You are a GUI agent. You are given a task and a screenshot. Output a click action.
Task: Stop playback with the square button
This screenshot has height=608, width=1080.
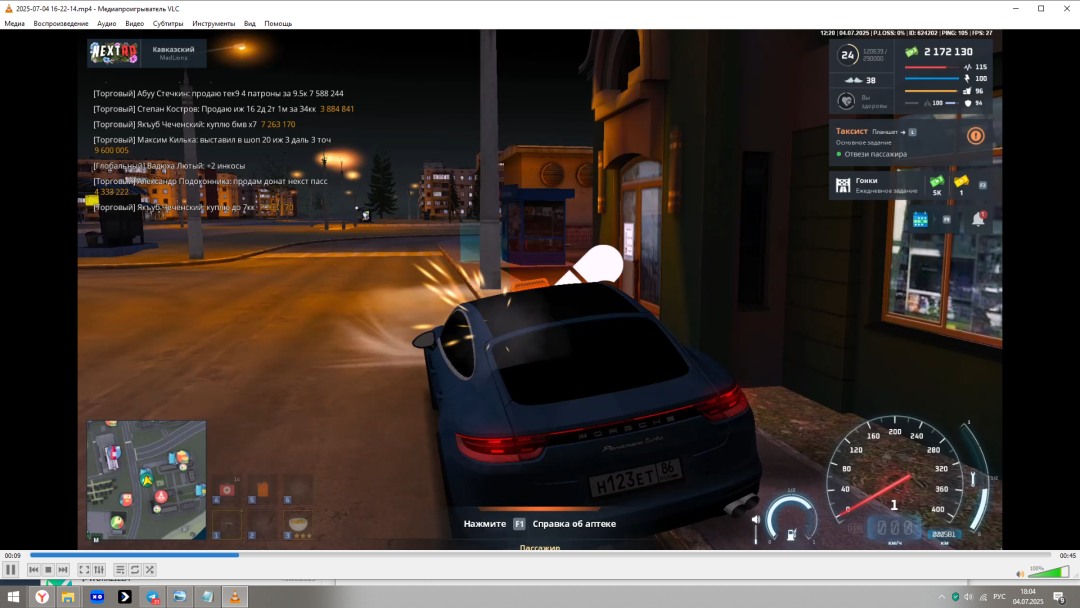point(48,569)
